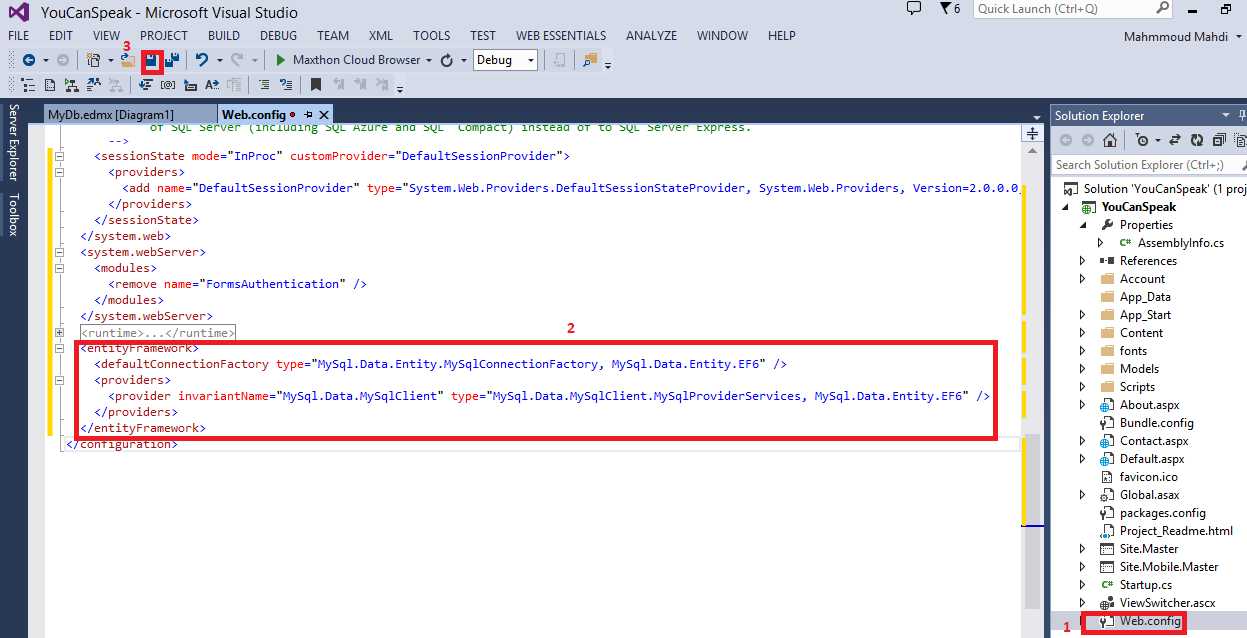
Task: Click the Increase Line Indent icon
Action: click(x=144, y=85)
